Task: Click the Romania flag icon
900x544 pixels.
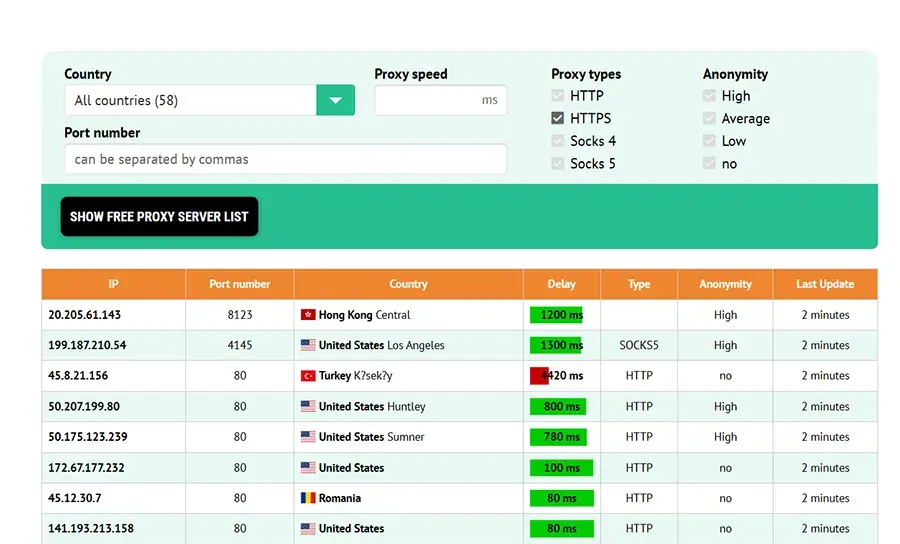Action: pyautogui.click(x=308, y=498)
